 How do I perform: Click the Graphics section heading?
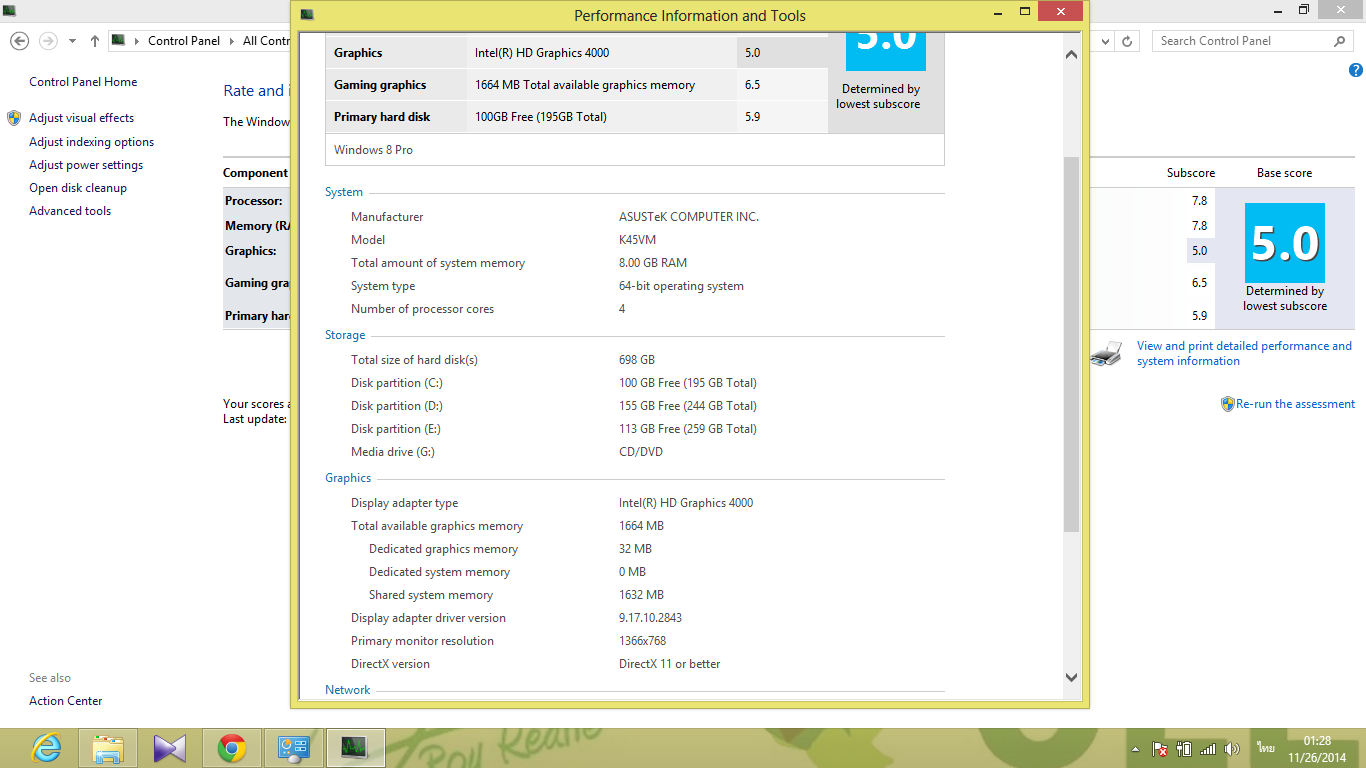point(348,478)
